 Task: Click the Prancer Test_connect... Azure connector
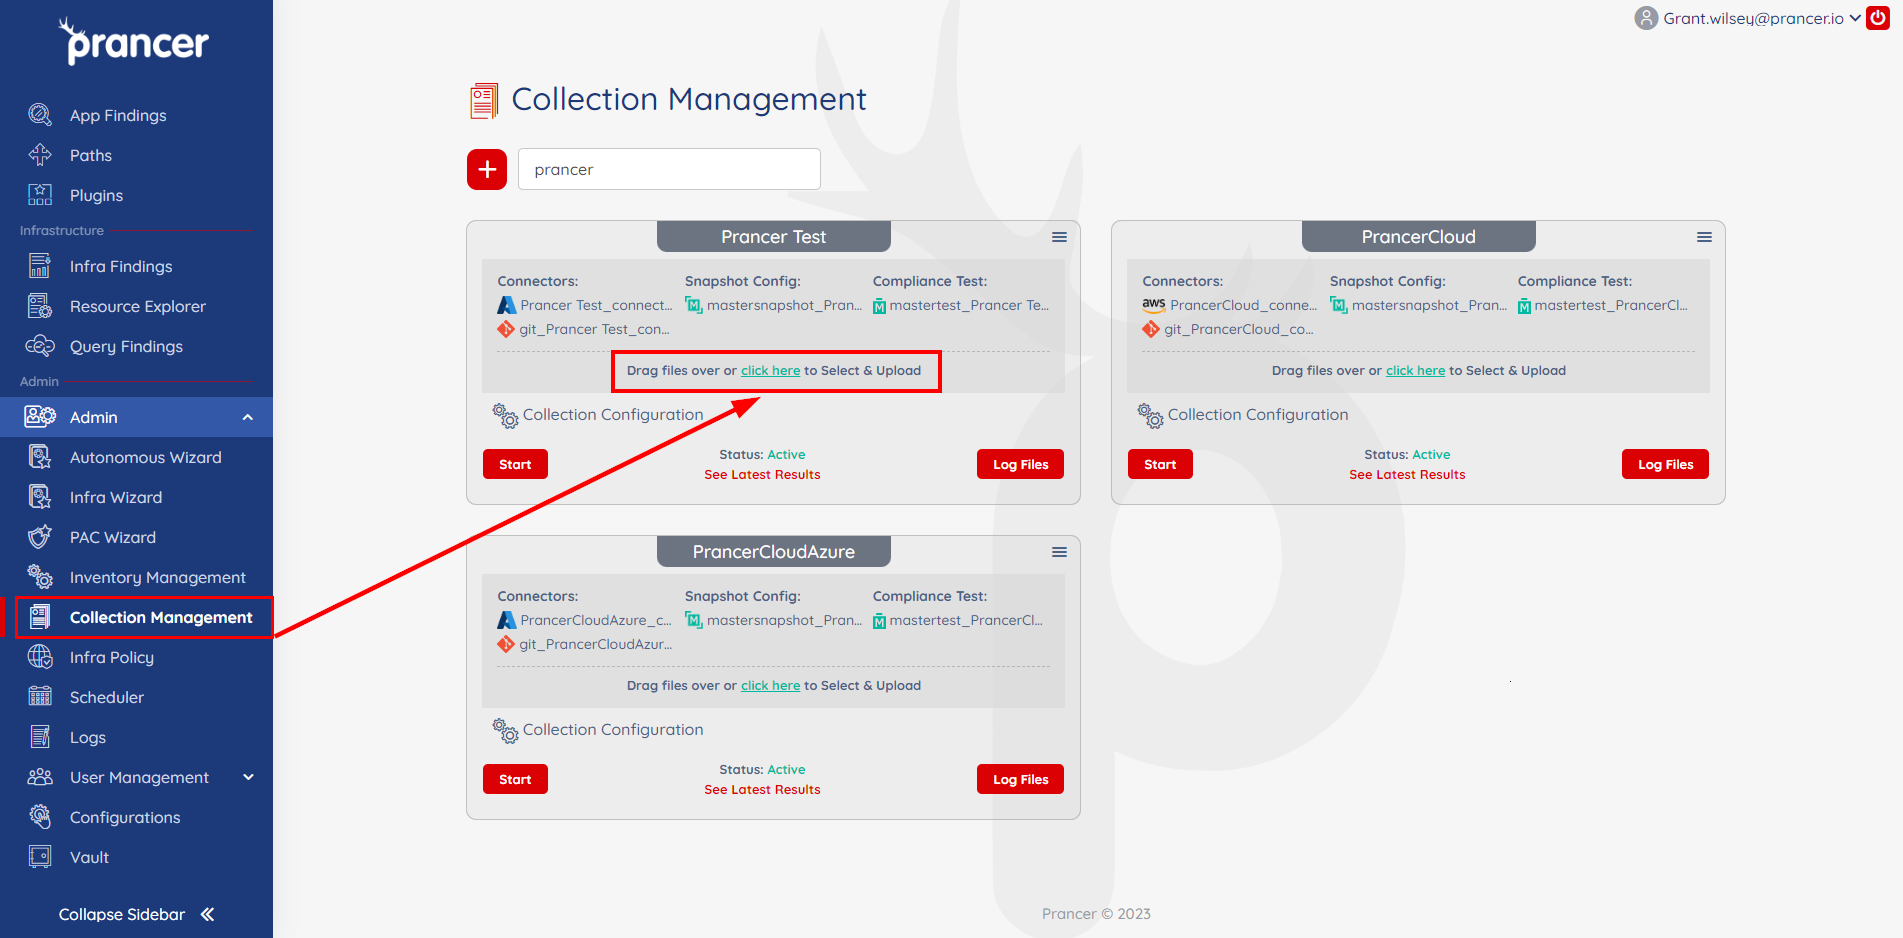(x=585, y=305)
